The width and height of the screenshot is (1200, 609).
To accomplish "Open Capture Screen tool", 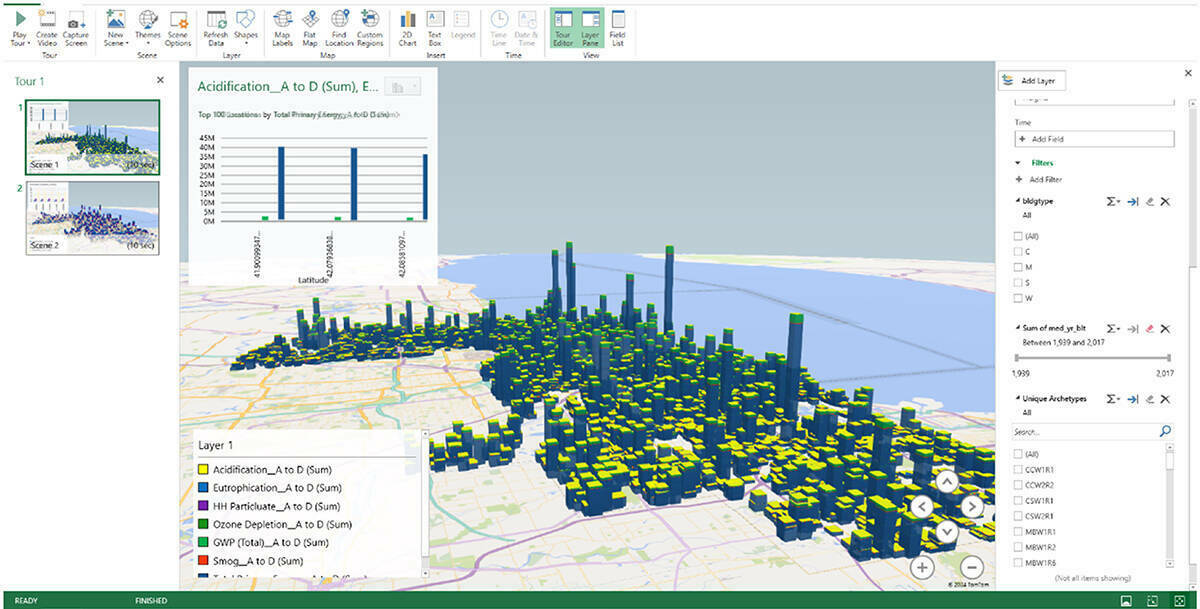I will pyautogui.click(x=76, y=20).
